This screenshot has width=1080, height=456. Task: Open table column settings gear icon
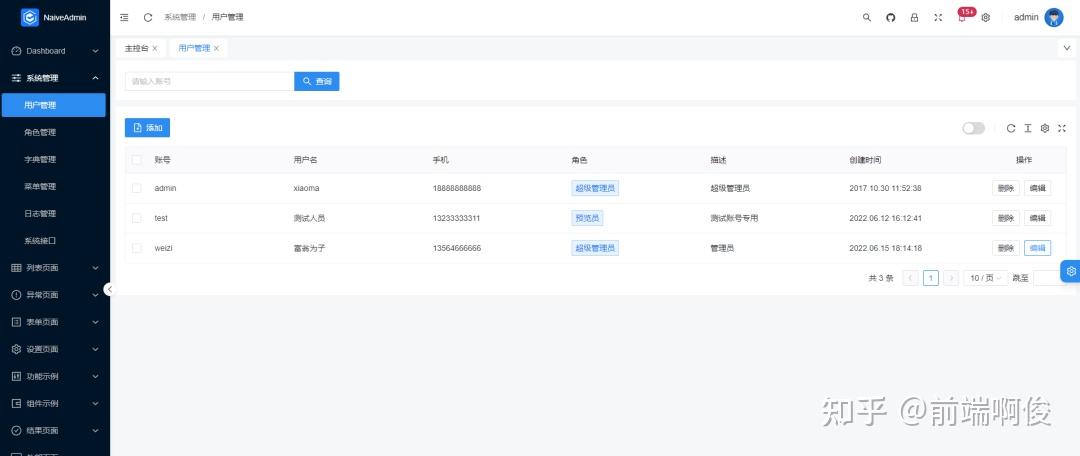1045,128
